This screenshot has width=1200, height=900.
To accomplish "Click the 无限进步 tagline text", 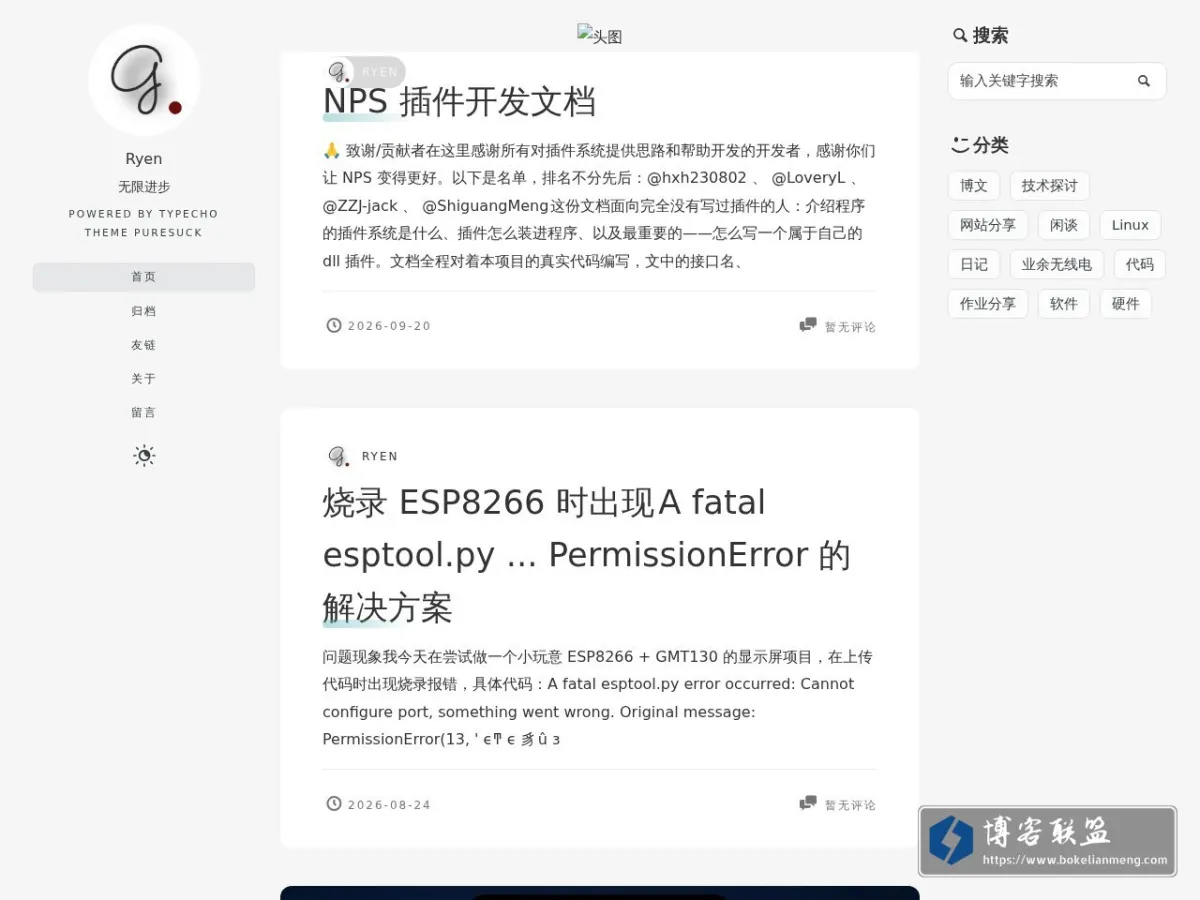I will [x=144, y=187].
